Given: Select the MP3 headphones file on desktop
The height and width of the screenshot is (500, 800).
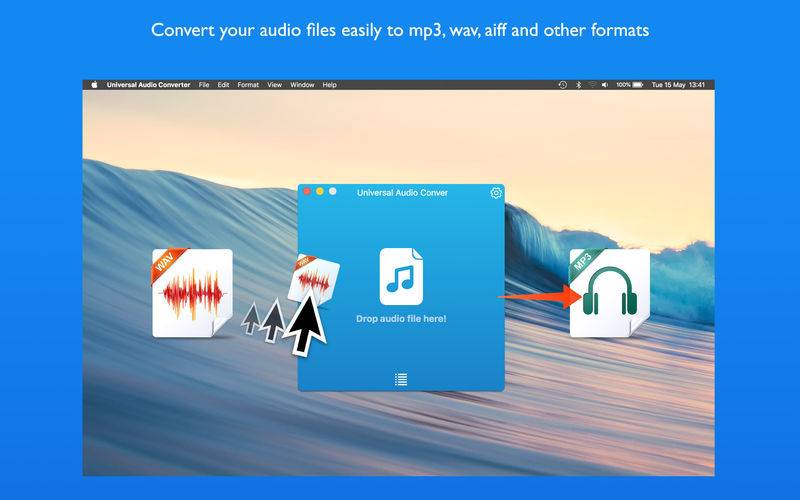Looking at the screenshot, I should click(x=610, y=293).
